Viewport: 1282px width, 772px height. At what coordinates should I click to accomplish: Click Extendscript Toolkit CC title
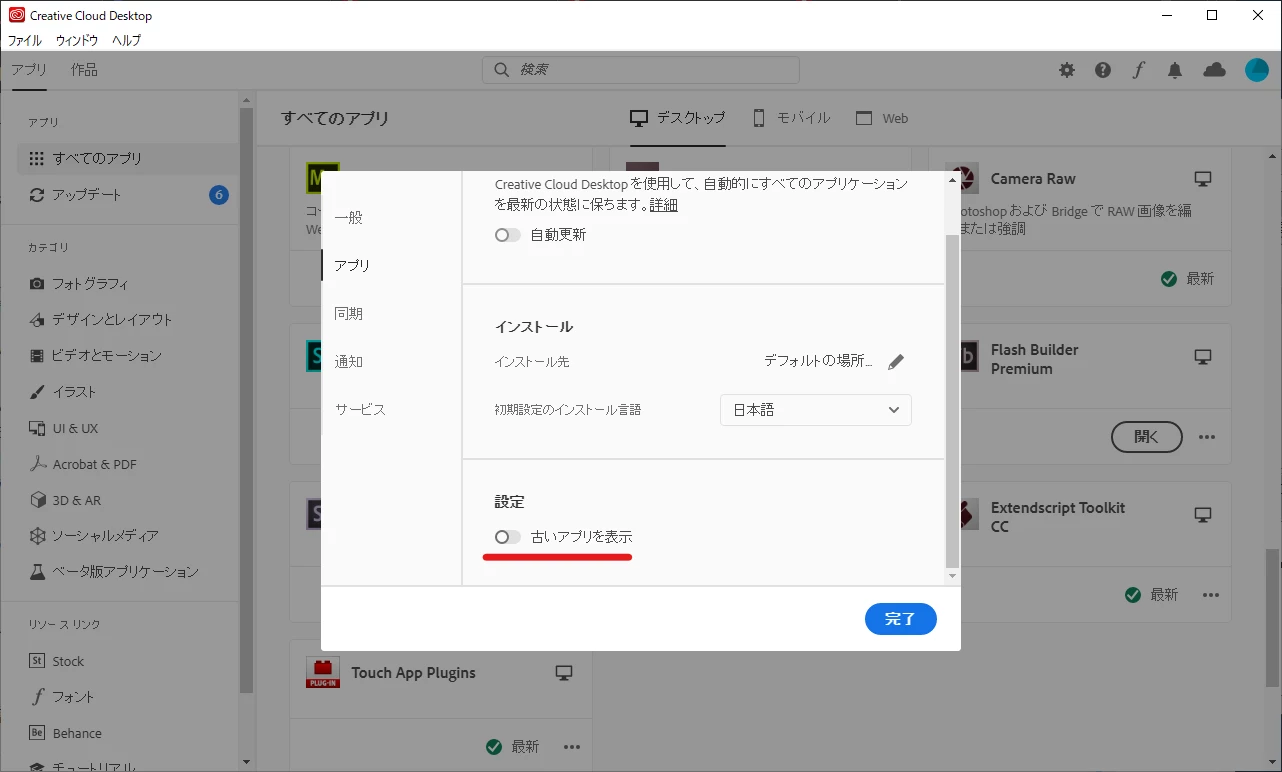point(1058,517)
